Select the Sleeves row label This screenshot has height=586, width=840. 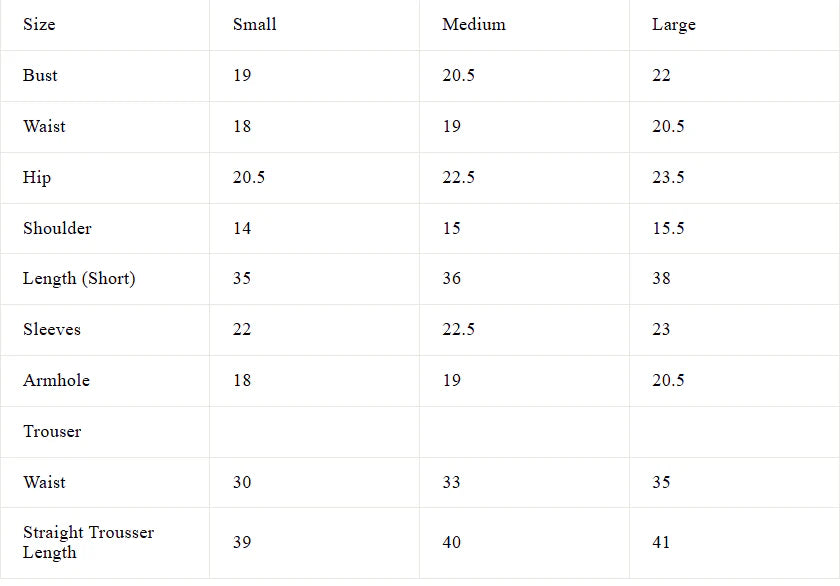[x=52, y=329]
